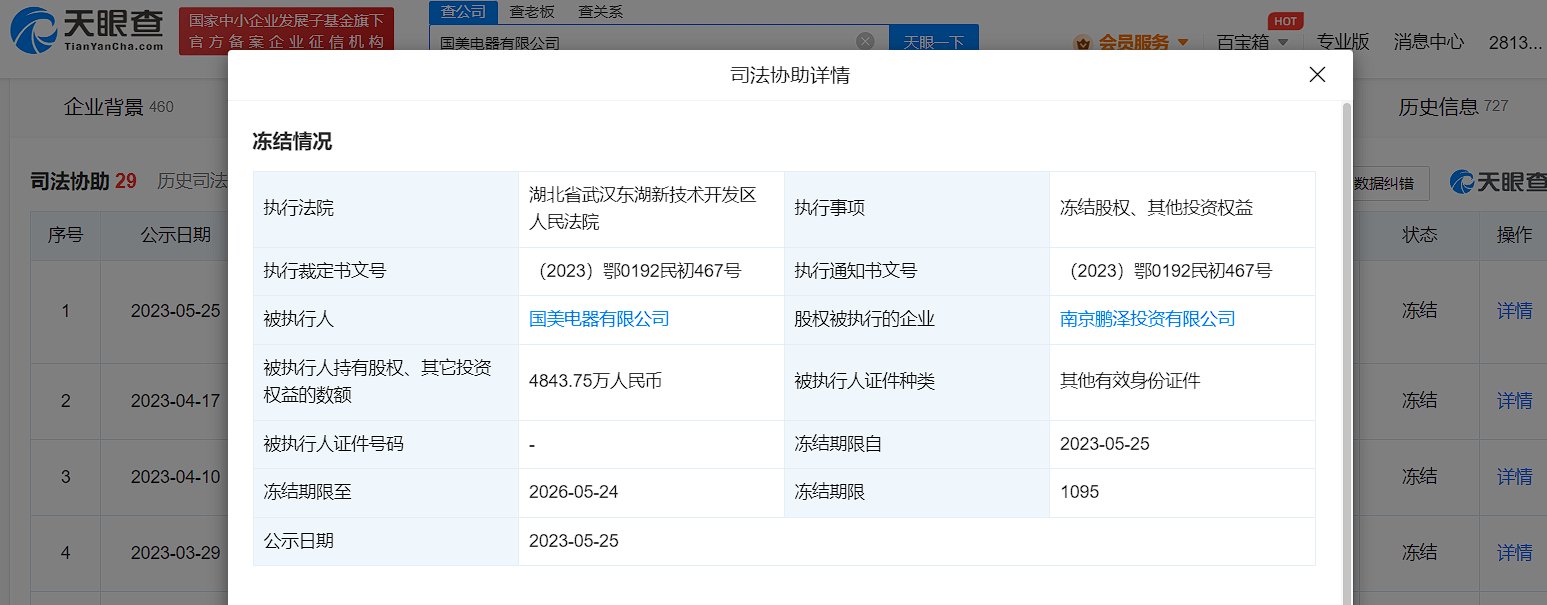1547x605 pixels.
Task: Click the date beside 冻结期限自
Action: (1105, 444)
